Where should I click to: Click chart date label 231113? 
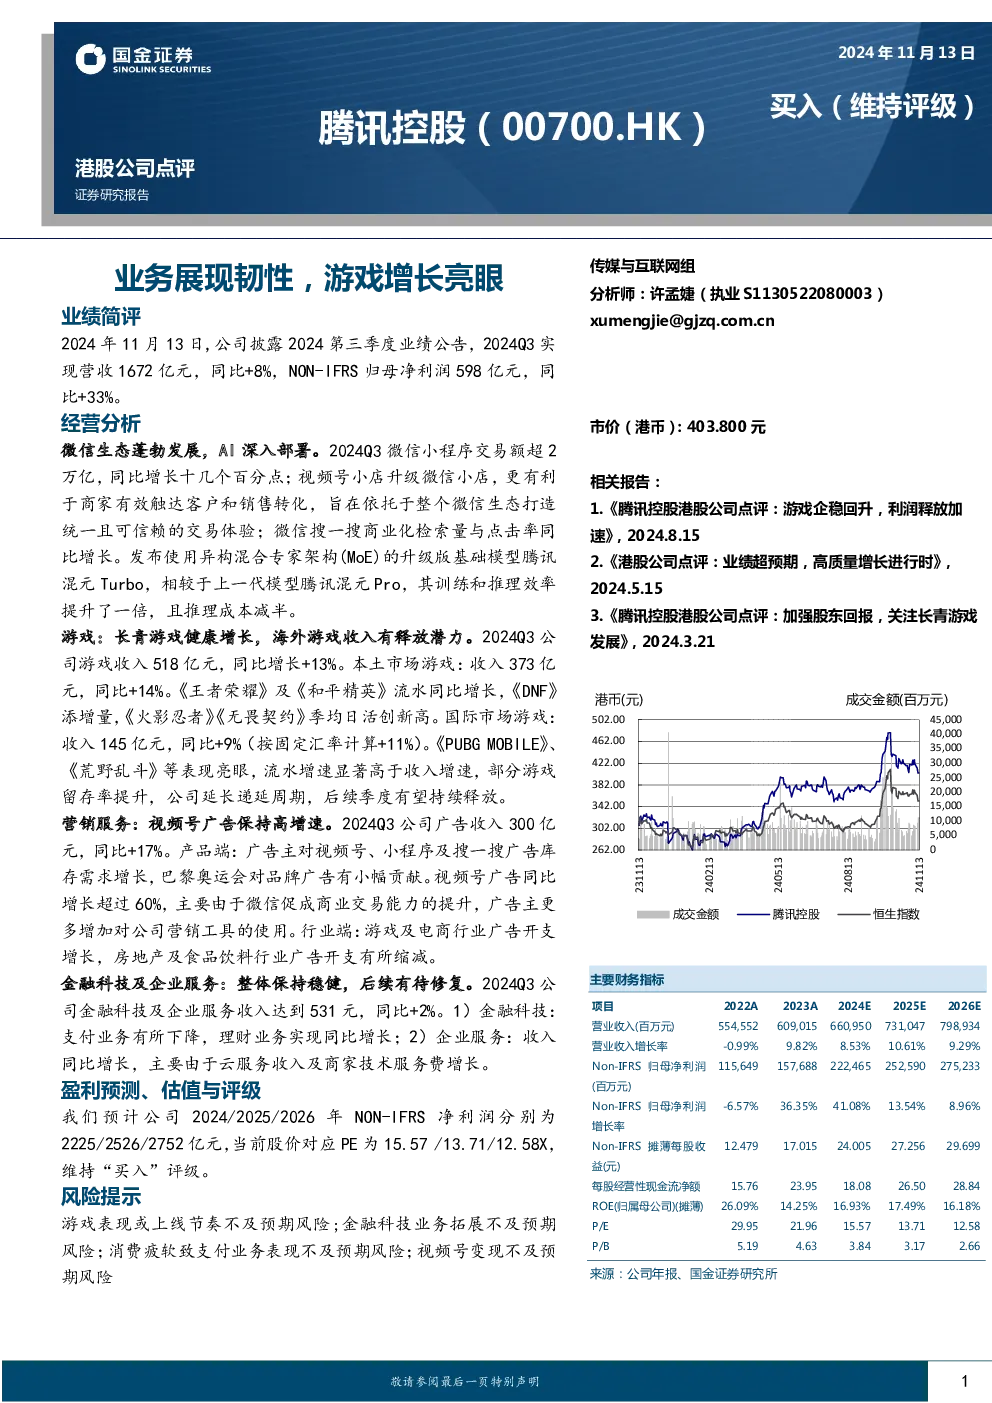639,875
